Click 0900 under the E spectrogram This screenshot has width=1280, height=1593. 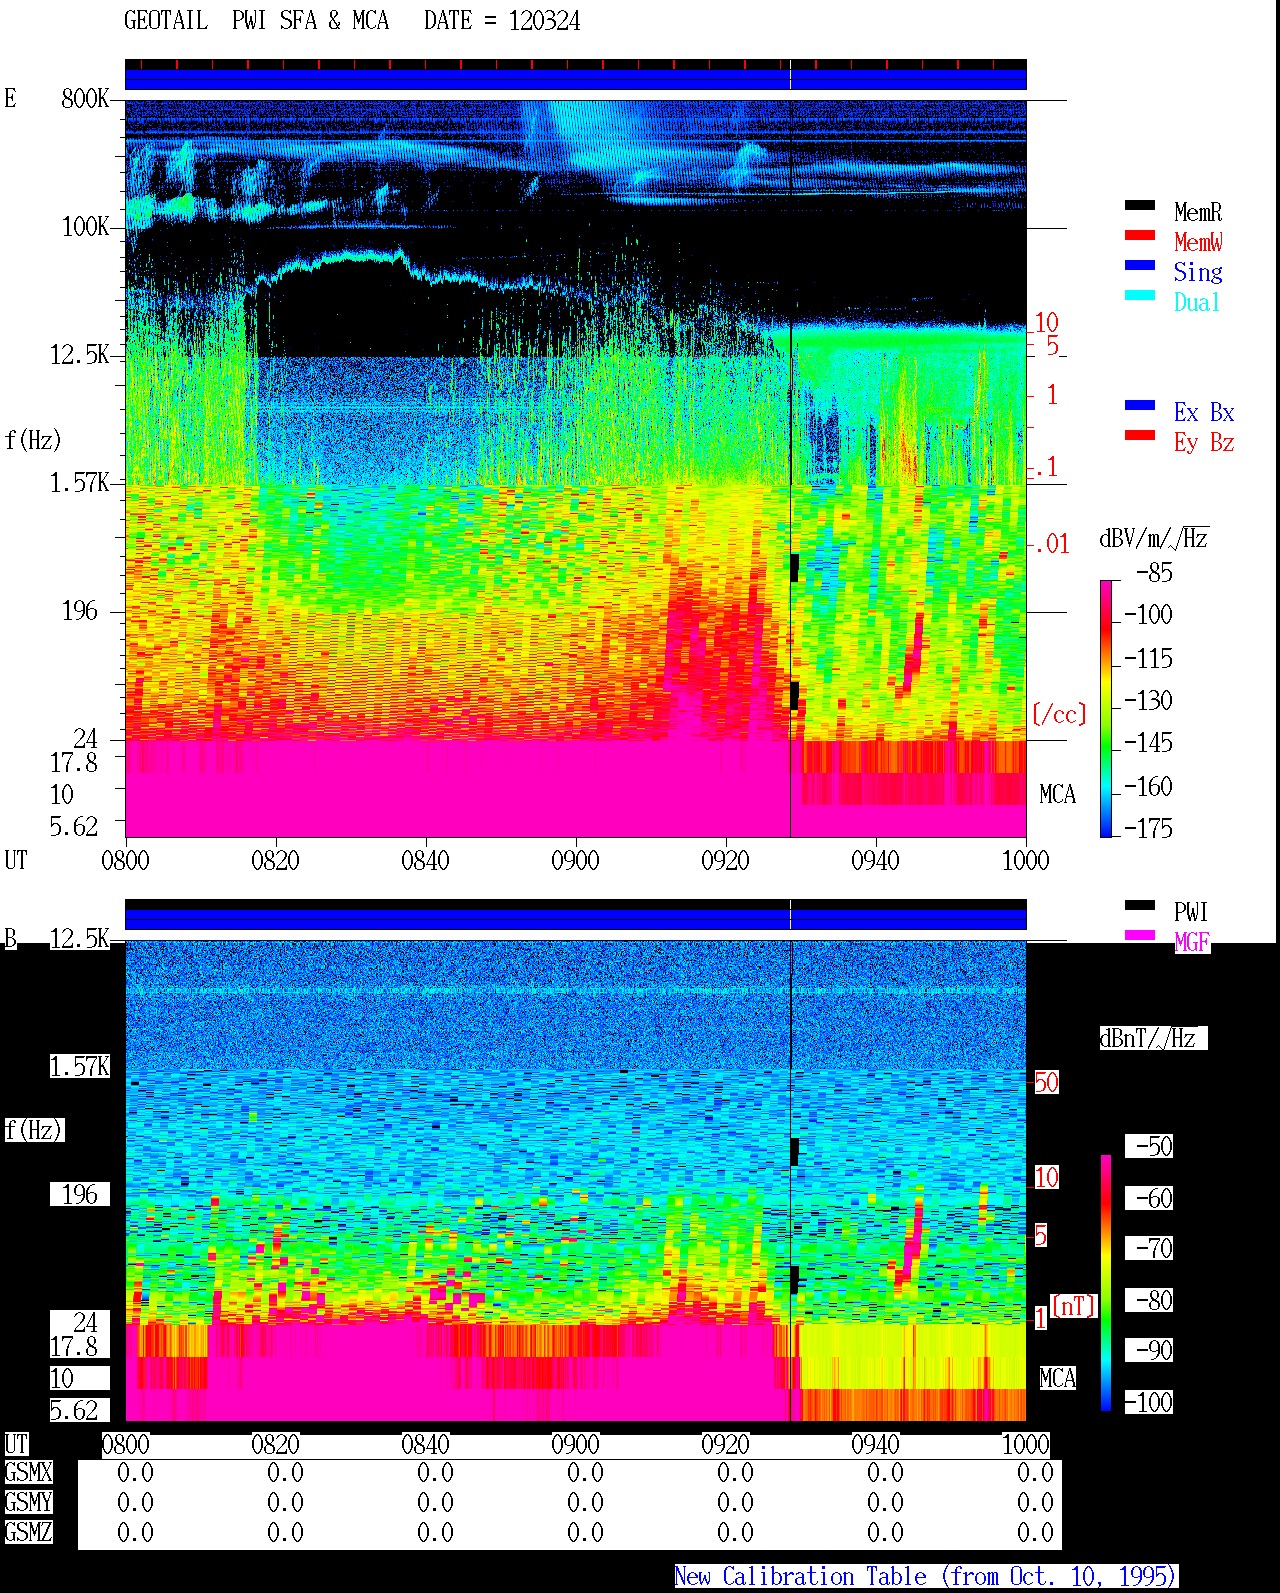pyautogui.click(x=575, y=860)
